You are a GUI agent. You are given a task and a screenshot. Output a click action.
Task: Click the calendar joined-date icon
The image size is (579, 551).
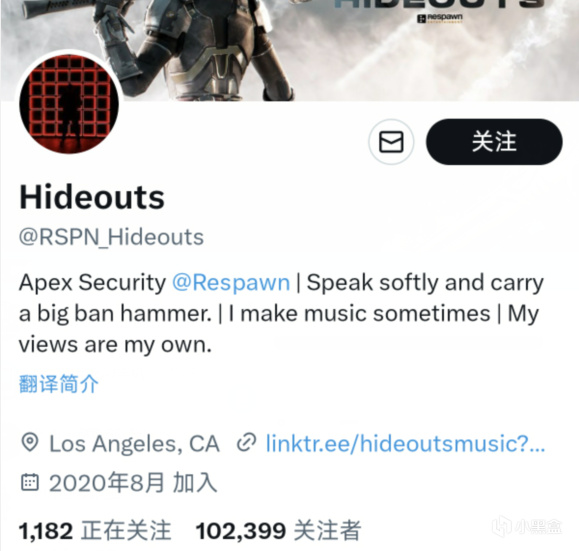pyautogui.click(x=30, y=482)
